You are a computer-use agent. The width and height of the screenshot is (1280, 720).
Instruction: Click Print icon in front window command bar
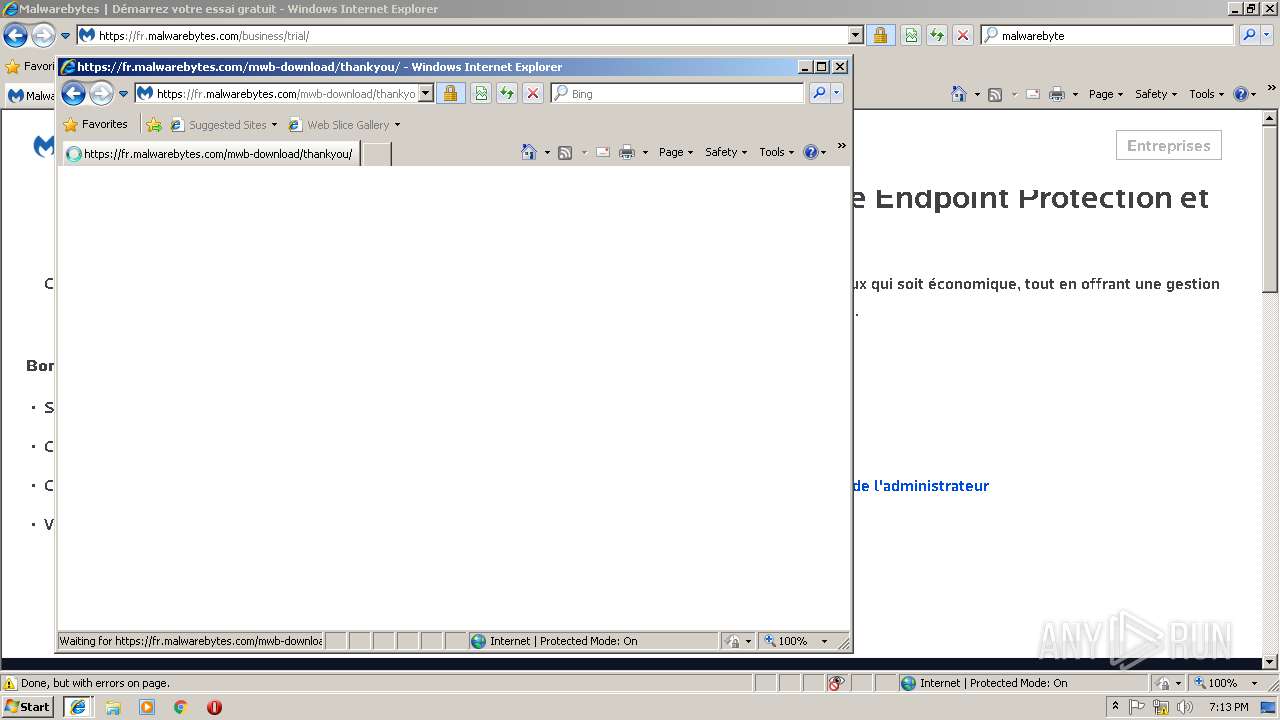click(x=627, y=152)
